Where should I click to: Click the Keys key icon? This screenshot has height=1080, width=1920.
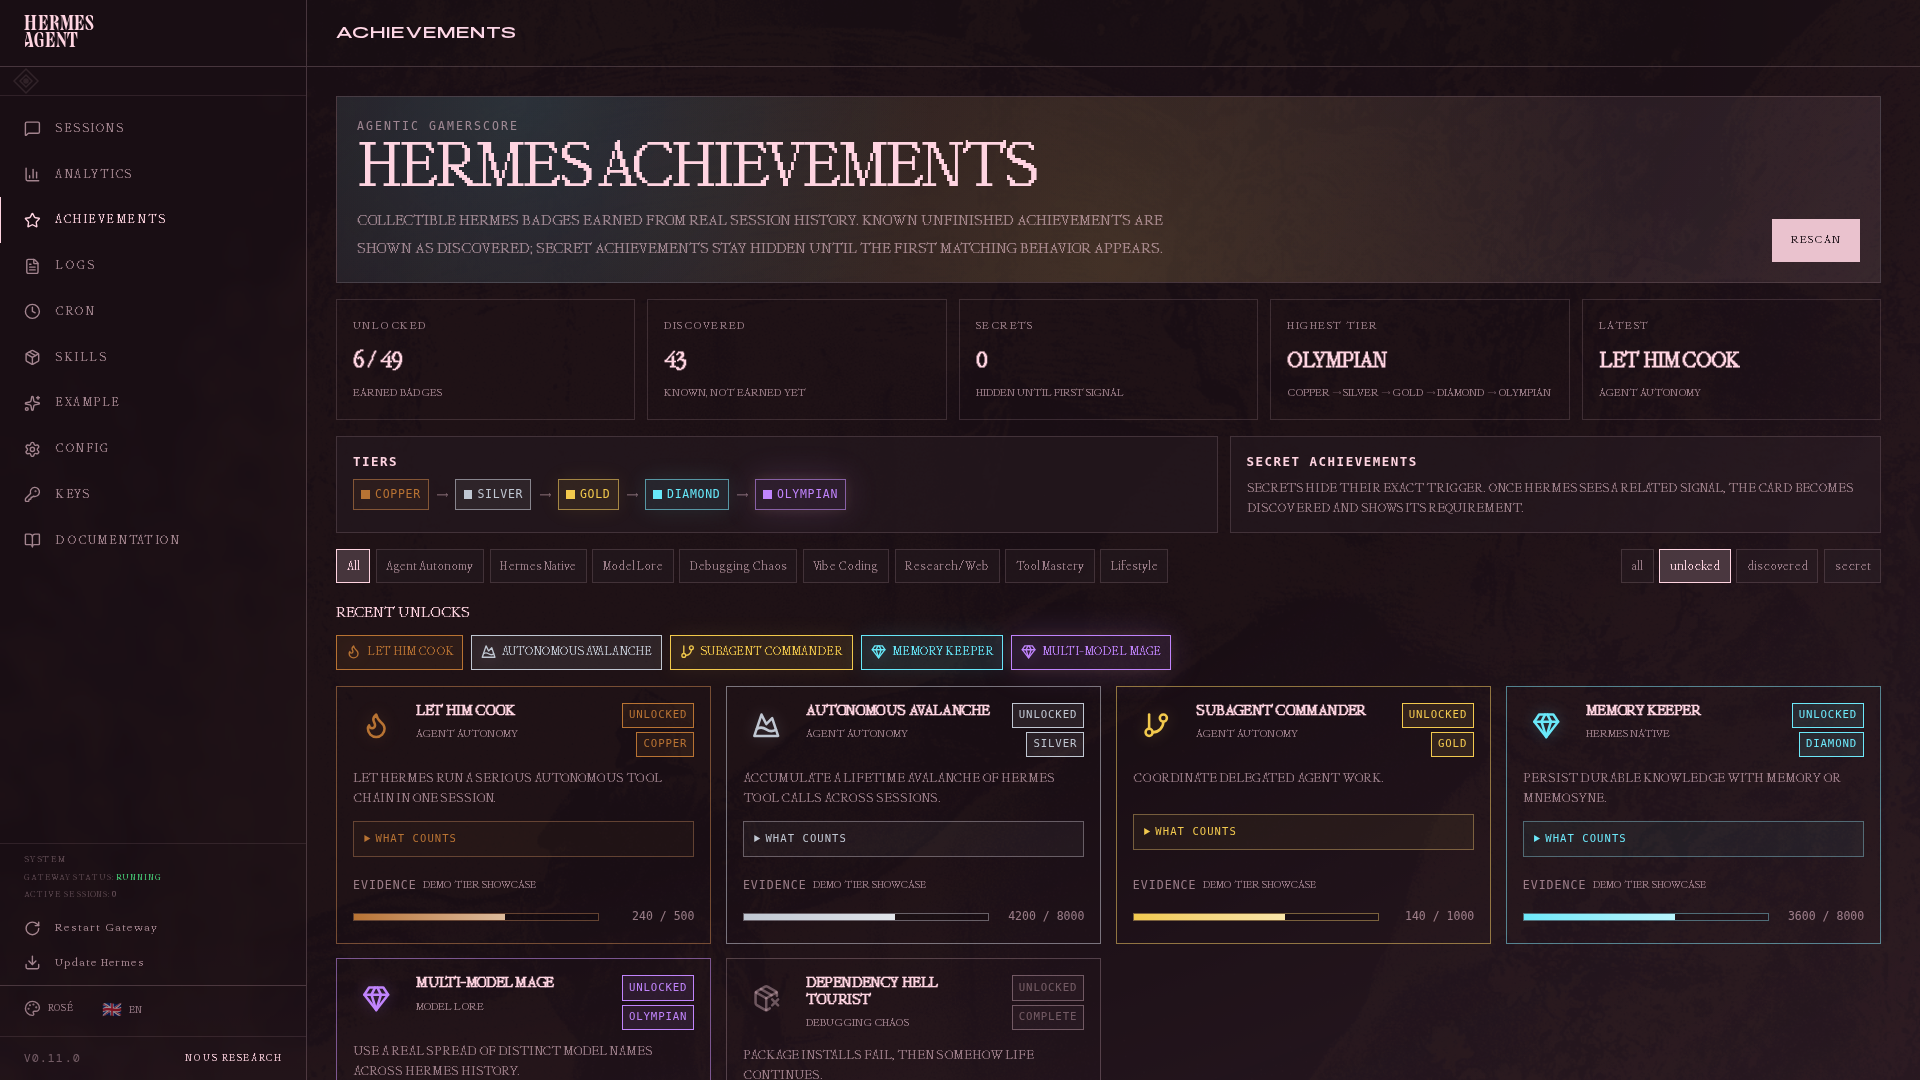pos(32,495)
